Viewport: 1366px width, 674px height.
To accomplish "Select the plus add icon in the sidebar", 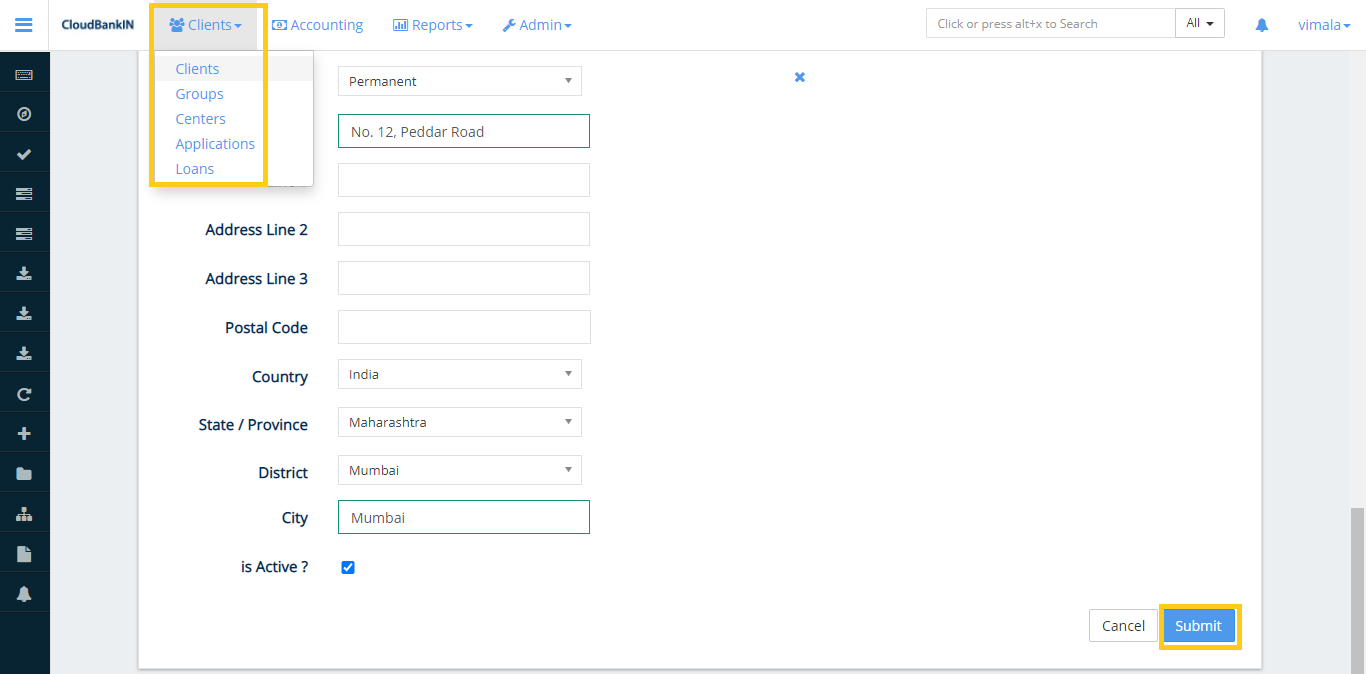I will (x=24, y=432).
